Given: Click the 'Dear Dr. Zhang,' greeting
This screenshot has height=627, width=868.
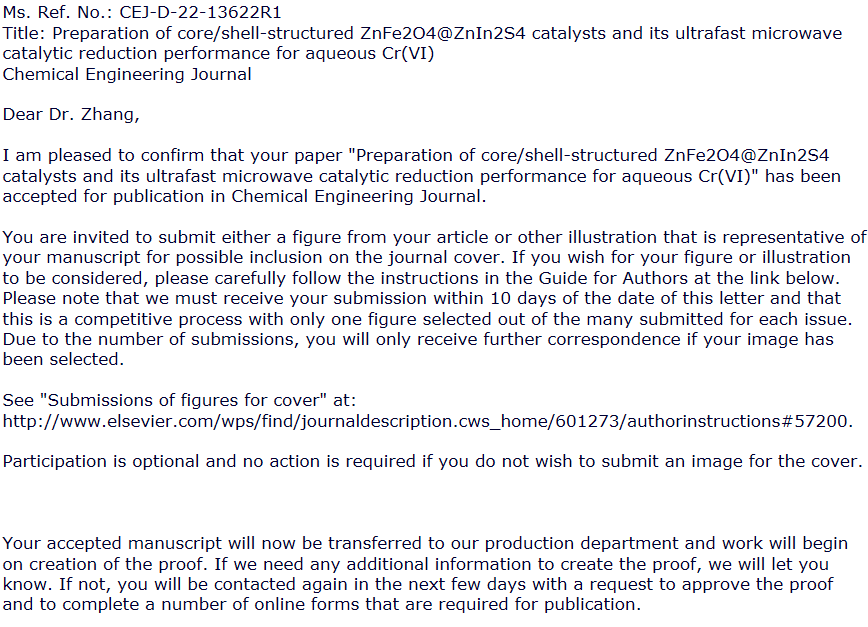Looking at the screenshot, I should [x=71, y=115].
